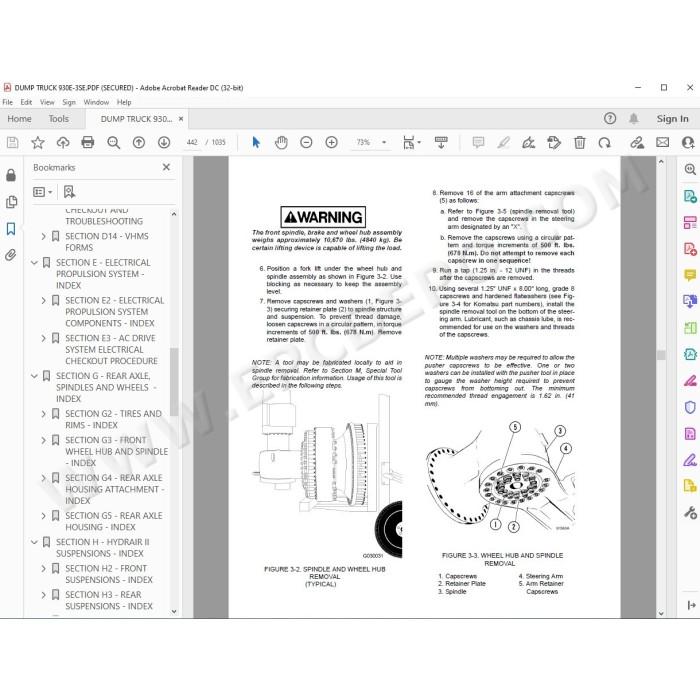Open the Sign document pen tool

point(529,142)
